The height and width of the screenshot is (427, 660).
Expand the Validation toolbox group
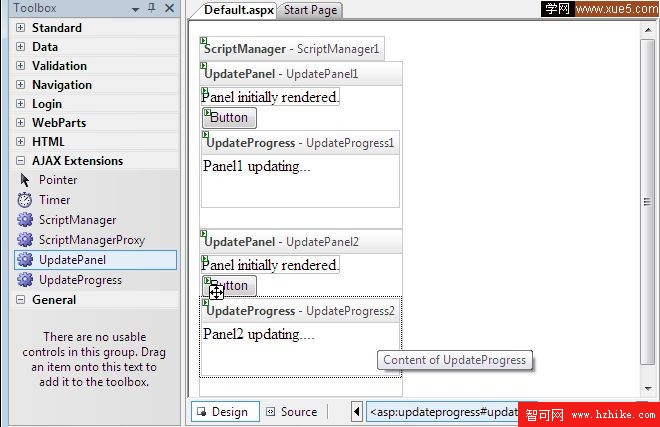point(20,66)
